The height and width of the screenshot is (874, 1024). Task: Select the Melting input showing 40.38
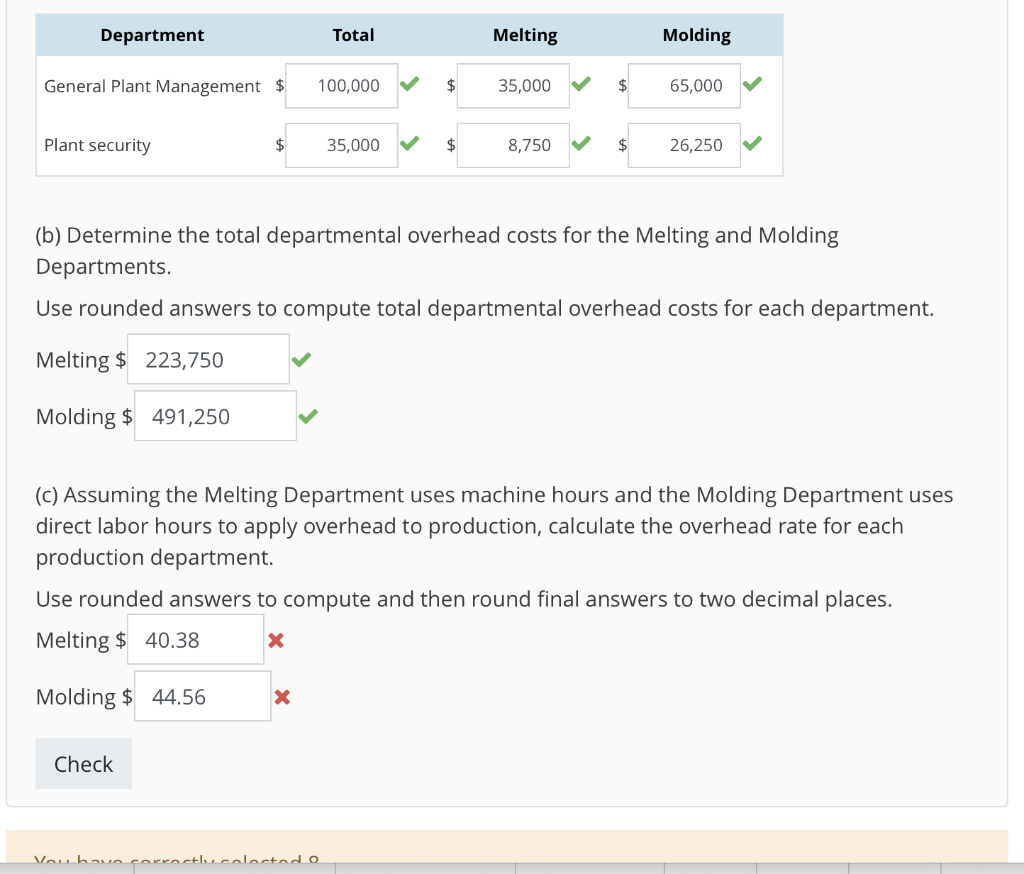click(x=195, y=639)
